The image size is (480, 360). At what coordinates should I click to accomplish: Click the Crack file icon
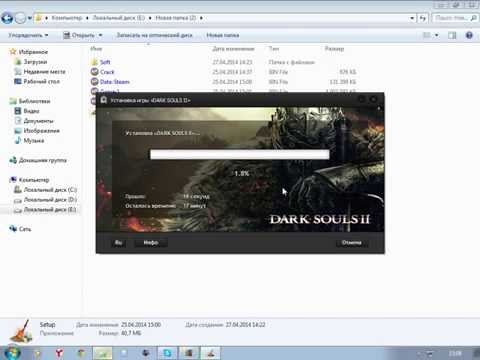click(x=95, y=72)
